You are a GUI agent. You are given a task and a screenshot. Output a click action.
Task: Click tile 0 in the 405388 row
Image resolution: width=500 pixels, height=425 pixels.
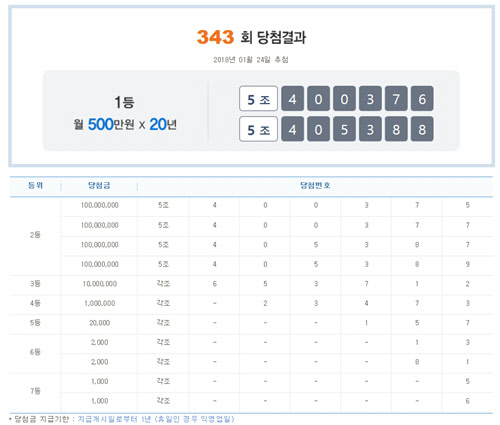[318, 129]
